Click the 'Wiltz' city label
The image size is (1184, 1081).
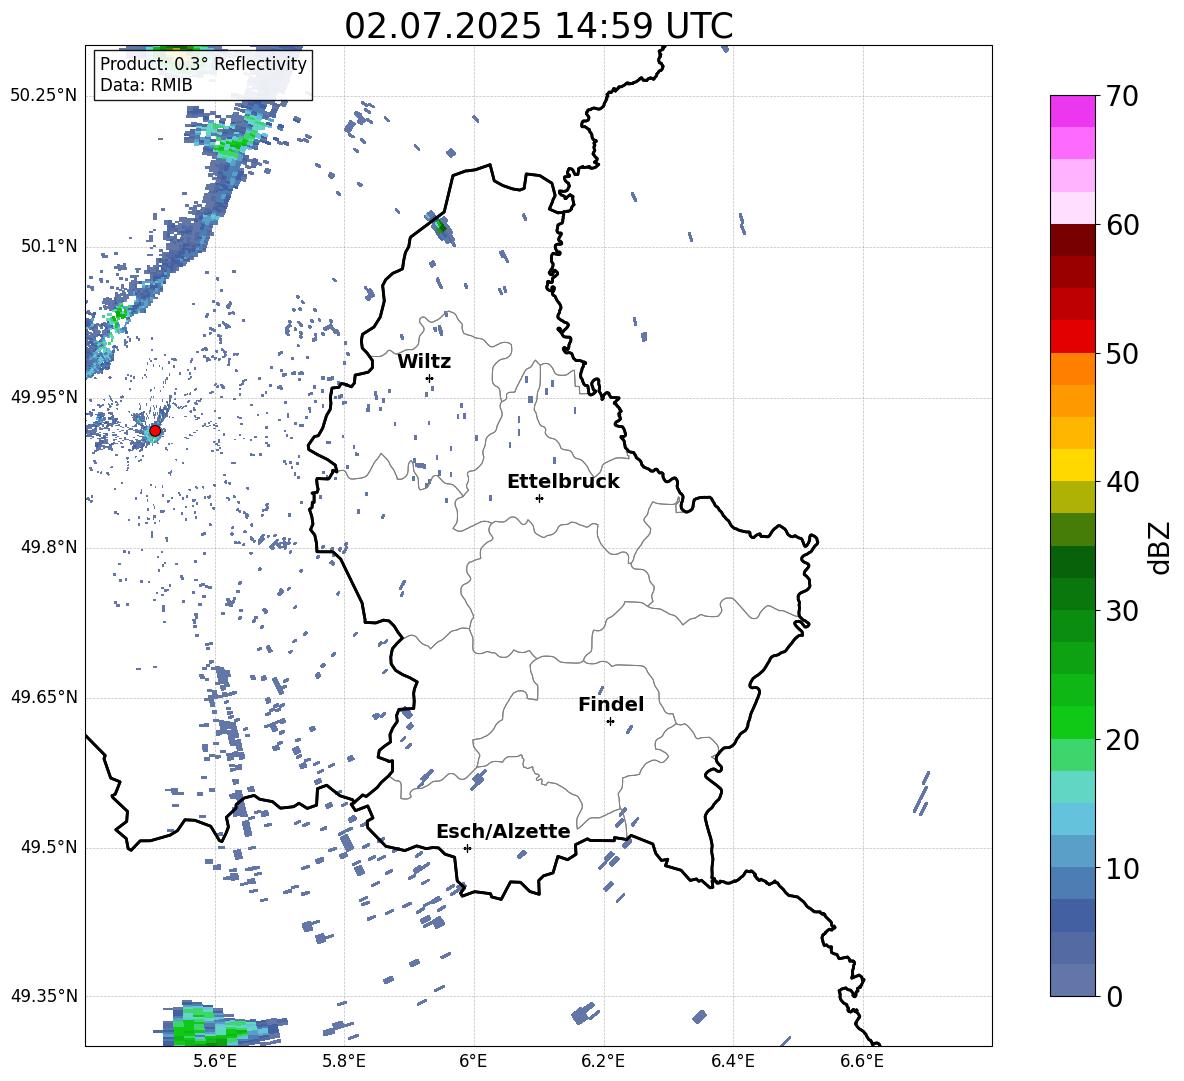tap(424, 362)
